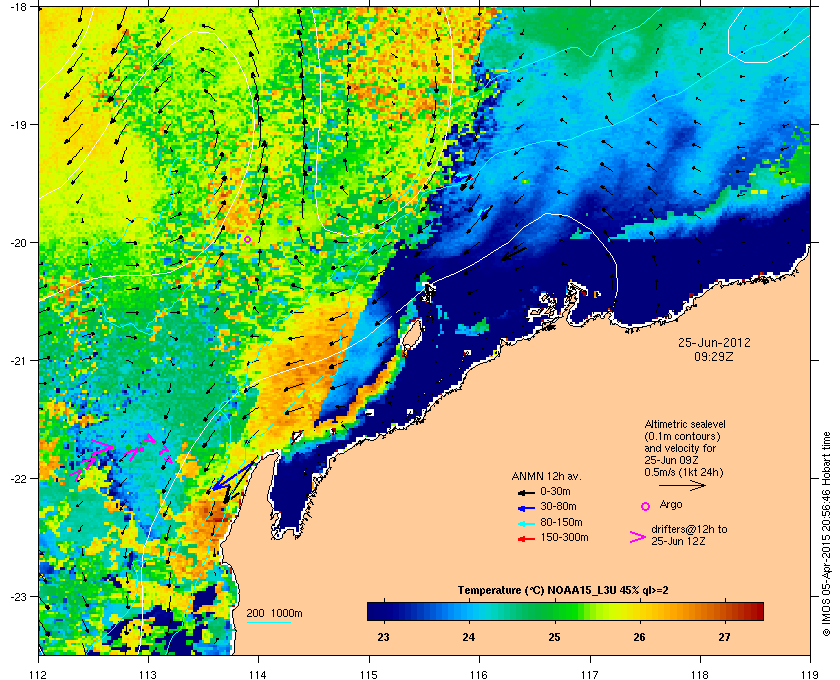Click the colorbar tick label 24

tap(469, 638)
